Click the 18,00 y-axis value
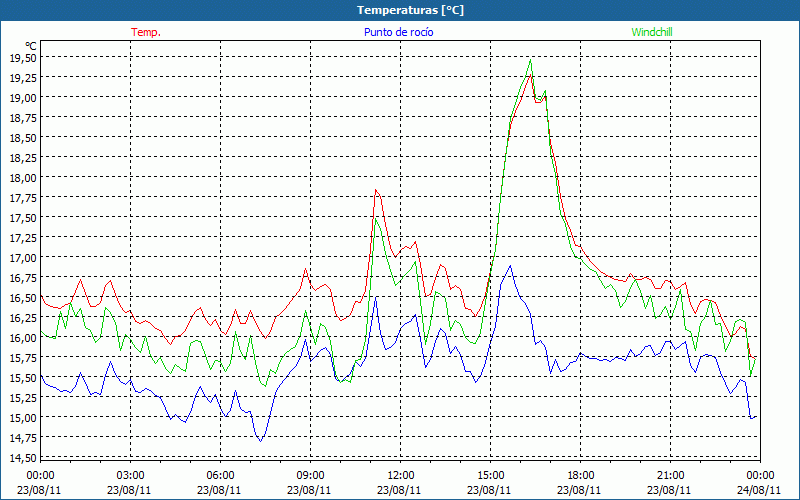Viewport: 800px width, 500px height. [x=23, y=178]
